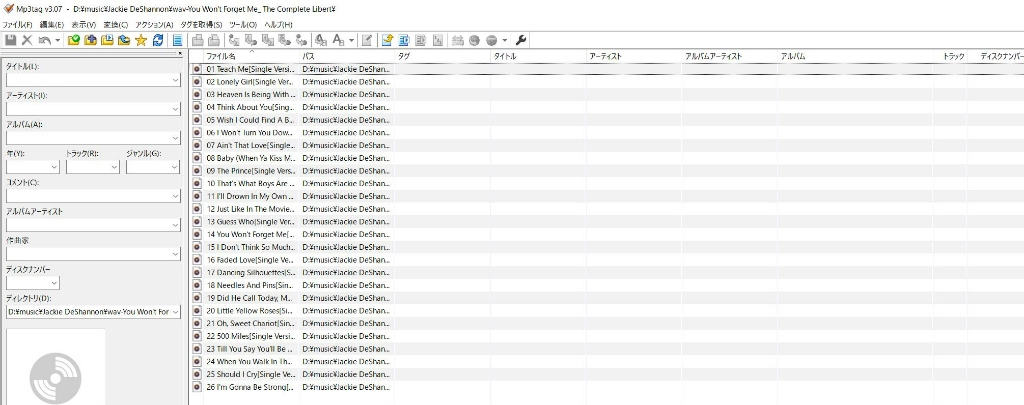Open the 表示(V) menu

click(x=84, y=25)
